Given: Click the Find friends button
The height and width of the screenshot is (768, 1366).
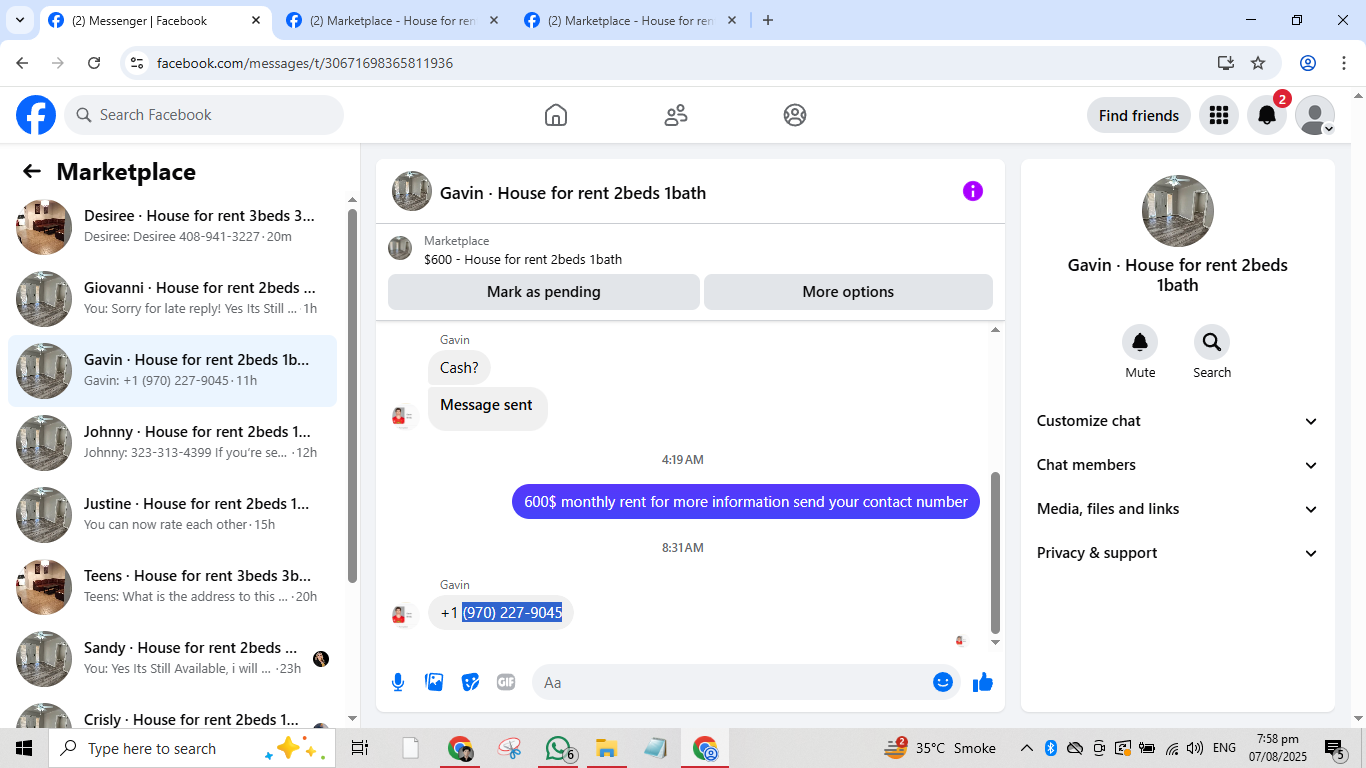Looking at the screenshot, I should 1139,115.
